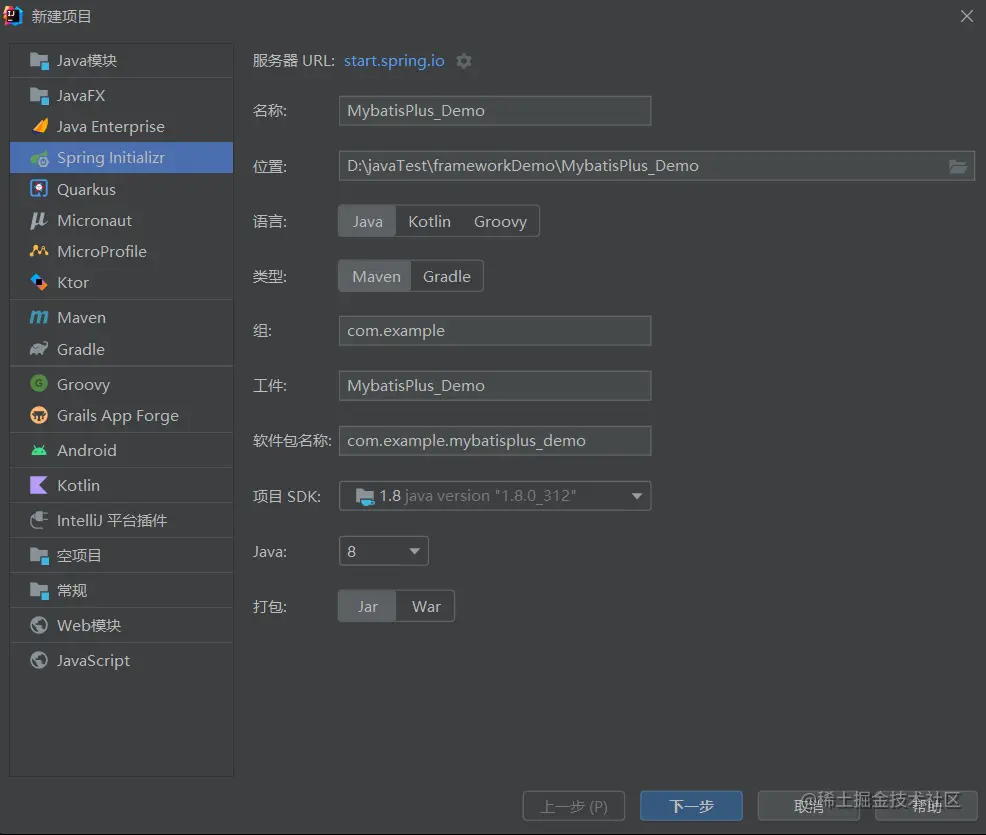Click the 软件包名称 field
Viewport: 986px width, 835px height.
point(495,441)
